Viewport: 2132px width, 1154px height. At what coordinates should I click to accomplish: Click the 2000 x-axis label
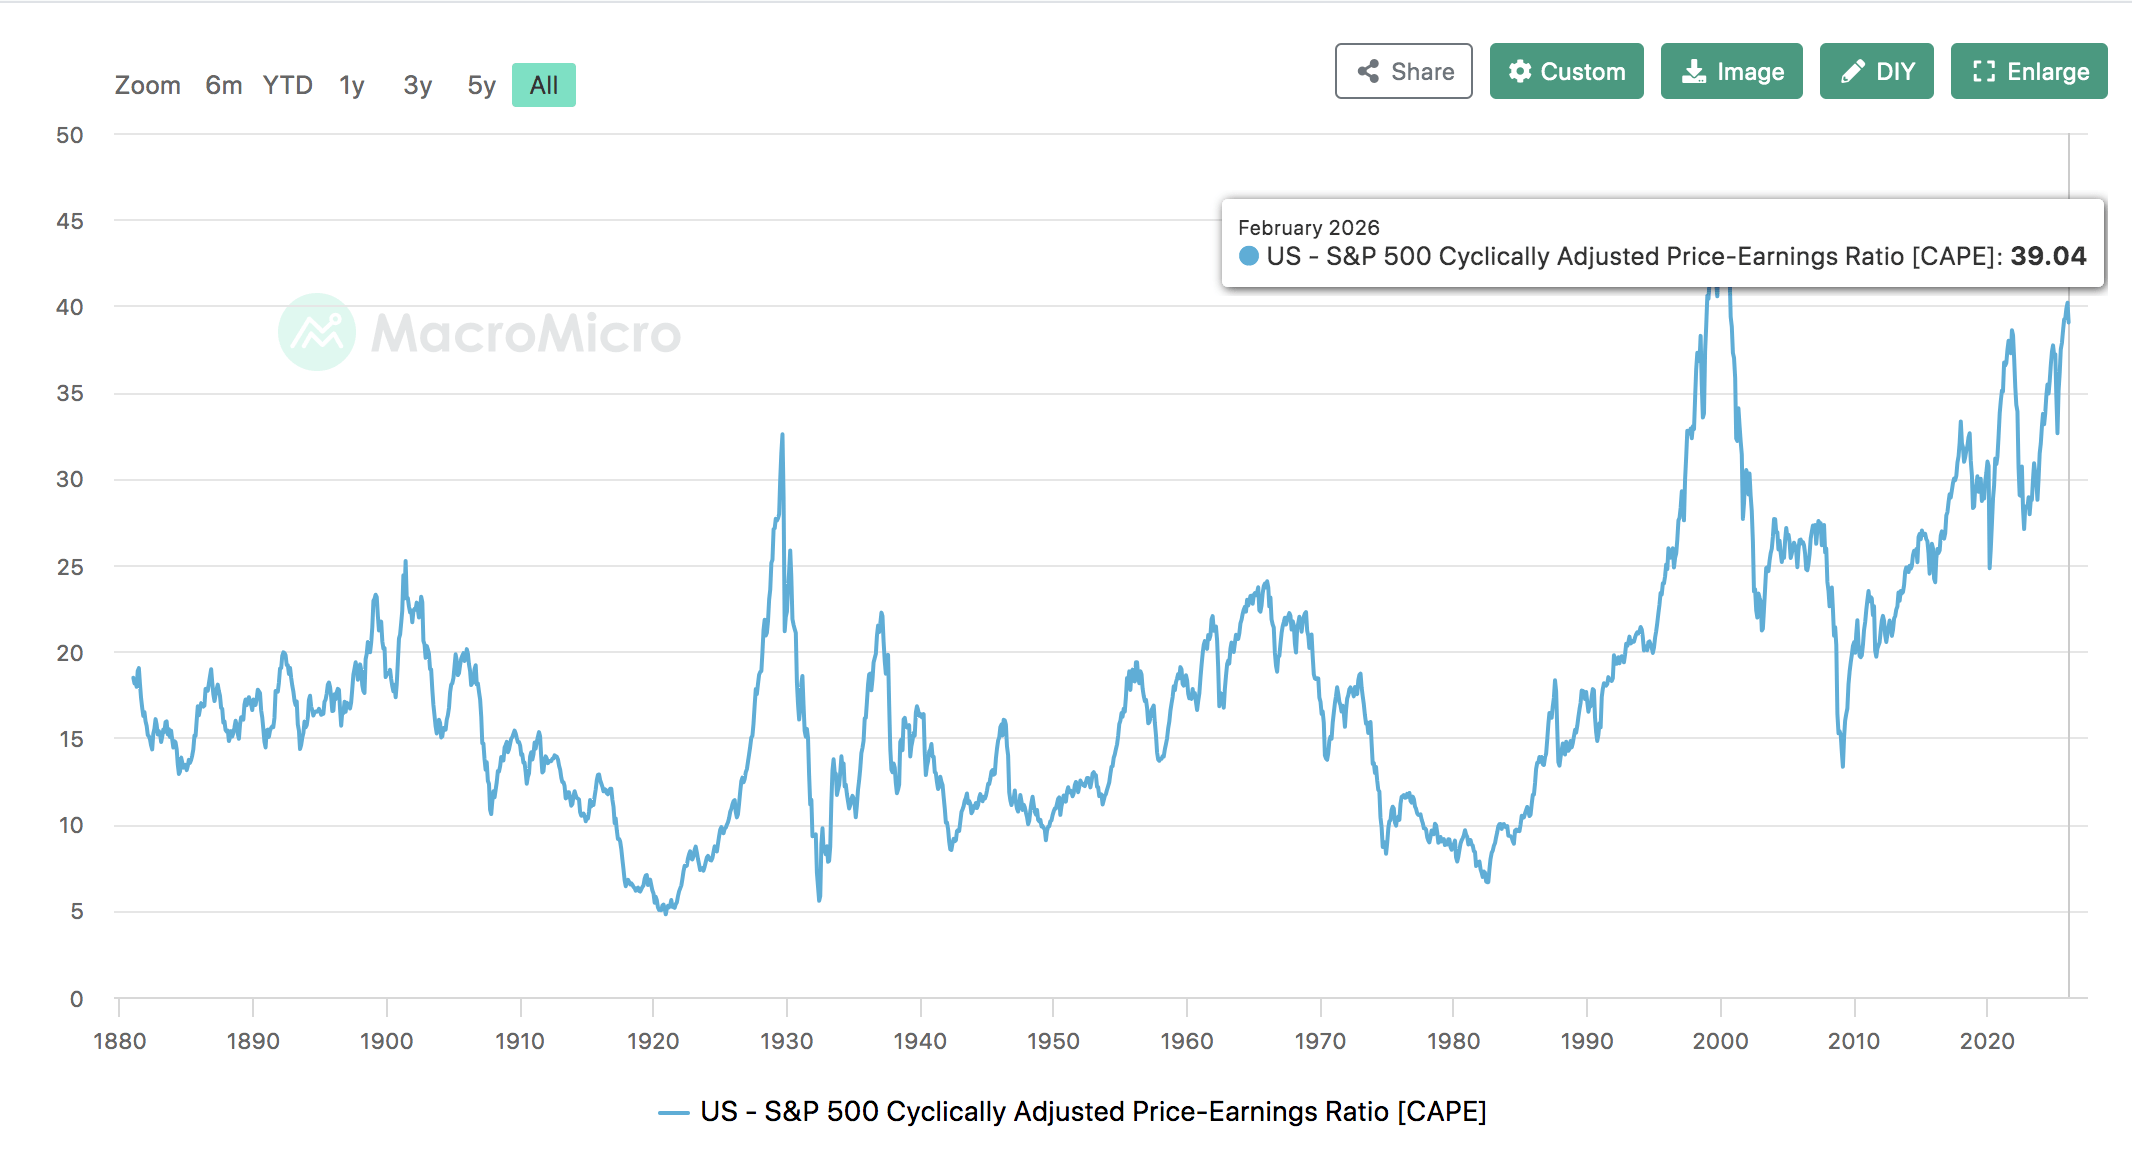point(1720,1041)
